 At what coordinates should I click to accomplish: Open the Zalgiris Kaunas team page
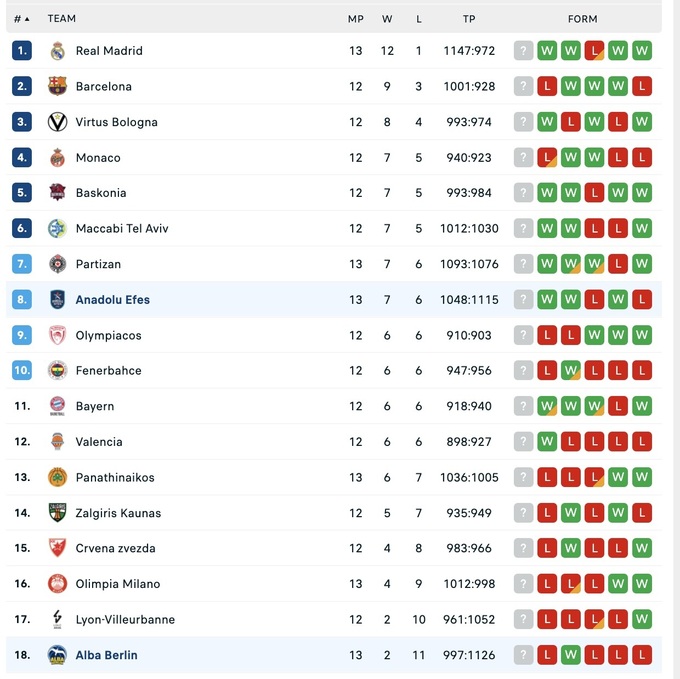tap(118, 513)
